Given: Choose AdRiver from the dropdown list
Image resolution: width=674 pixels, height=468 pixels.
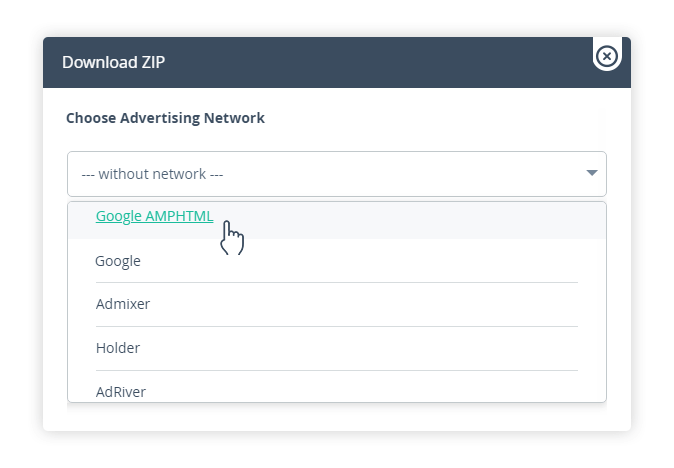Looking at the screenshot, I should pyautogui.click(x=337, y=387).
